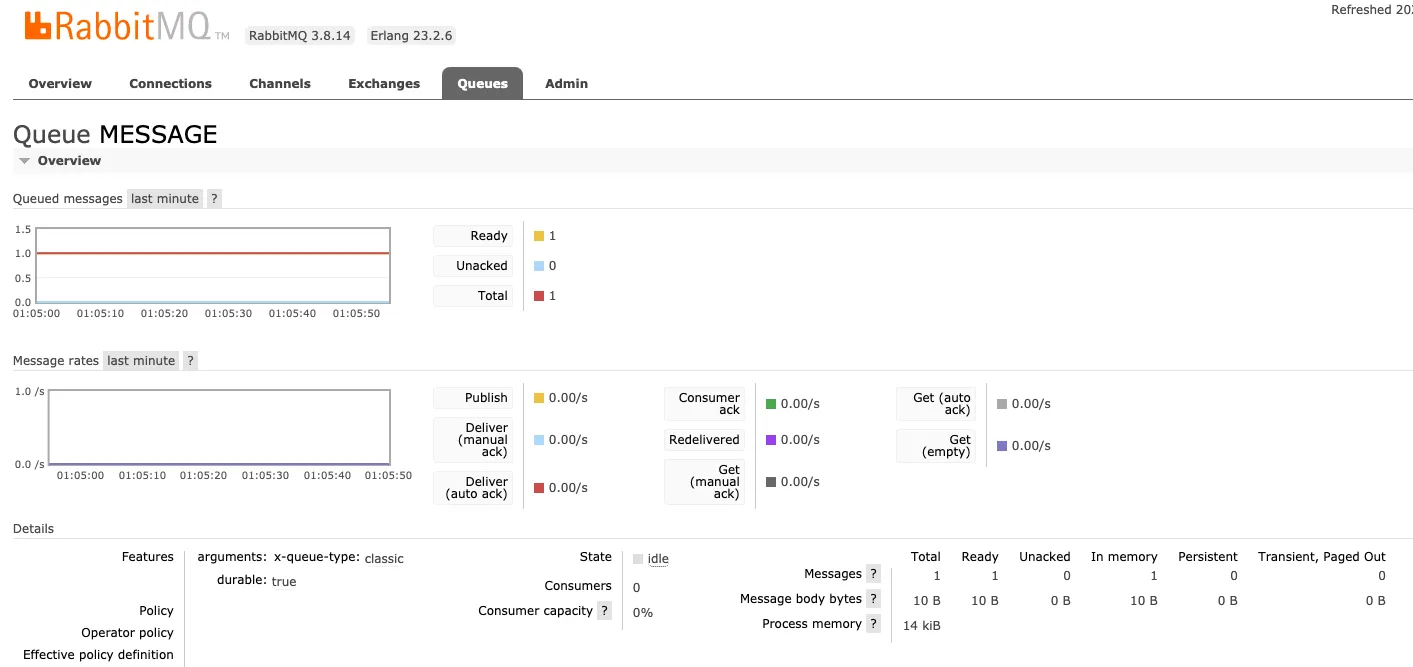Click the x-queue-type argument label
Image resolution: width=1413 pixels, height=667 pixels.
(317, 557)
